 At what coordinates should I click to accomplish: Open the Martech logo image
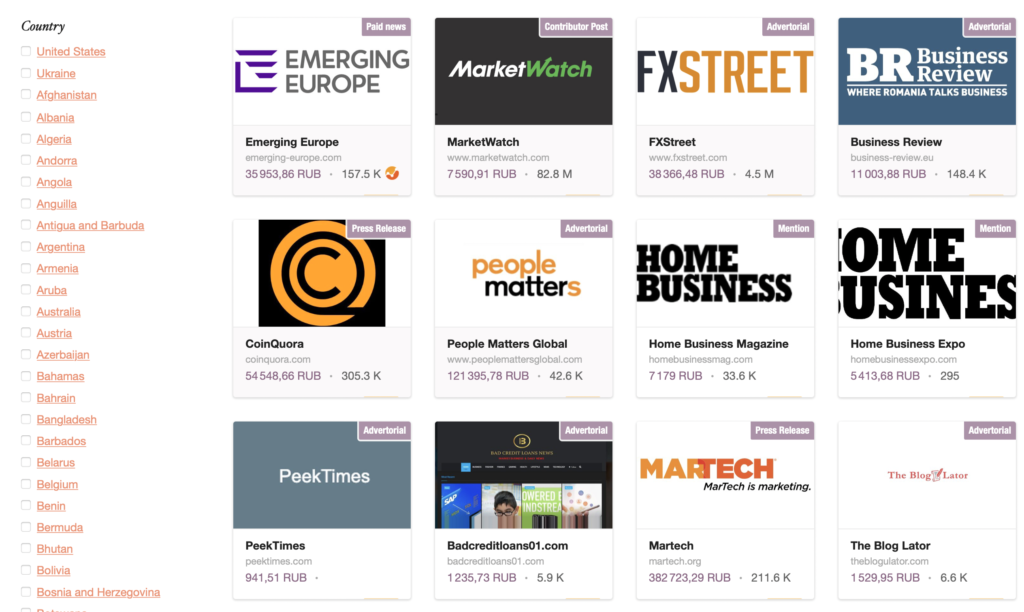click(x=725, y=475)
